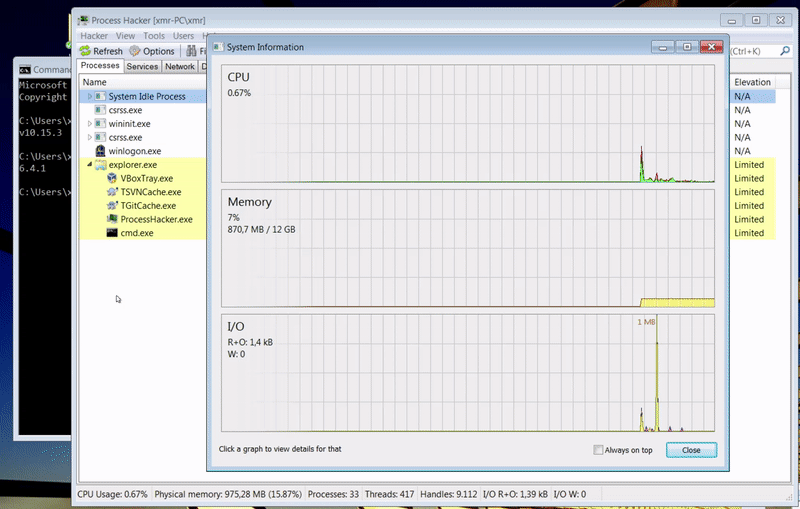
Task: Open the Hacker menu
Action: (94, 36)
